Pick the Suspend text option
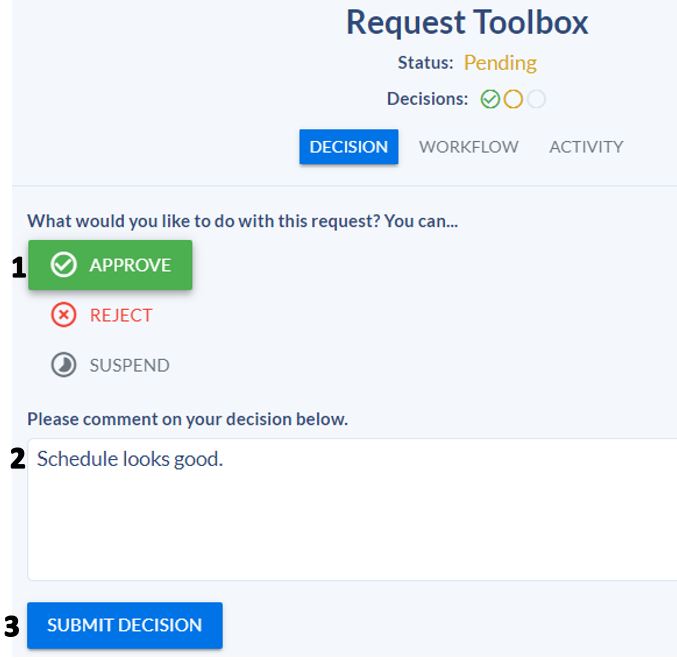Image resolution: width=677 pixels, height=660 pixels. click(129, 365)
